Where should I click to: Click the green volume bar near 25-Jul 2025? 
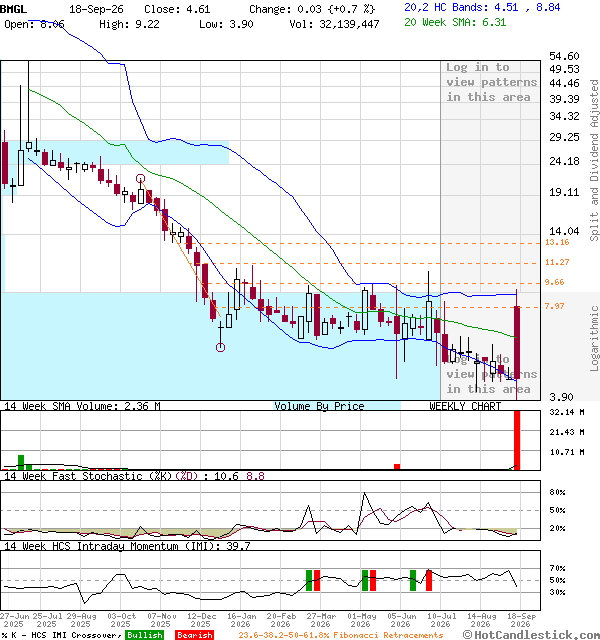click(21, 462)
